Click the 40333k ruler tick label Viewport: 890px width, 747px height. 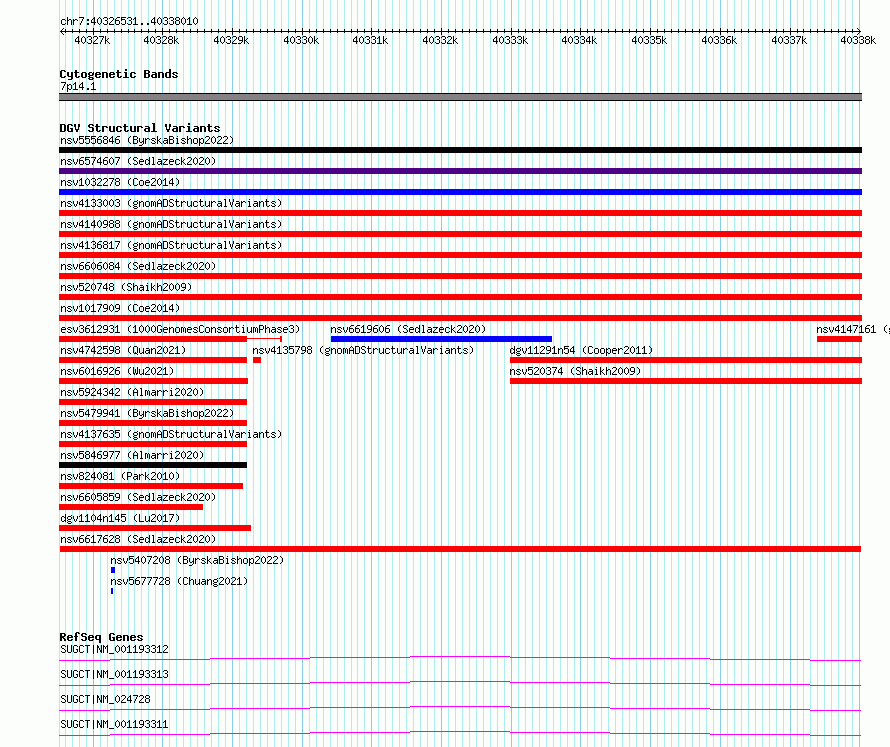tap(510, 40)
